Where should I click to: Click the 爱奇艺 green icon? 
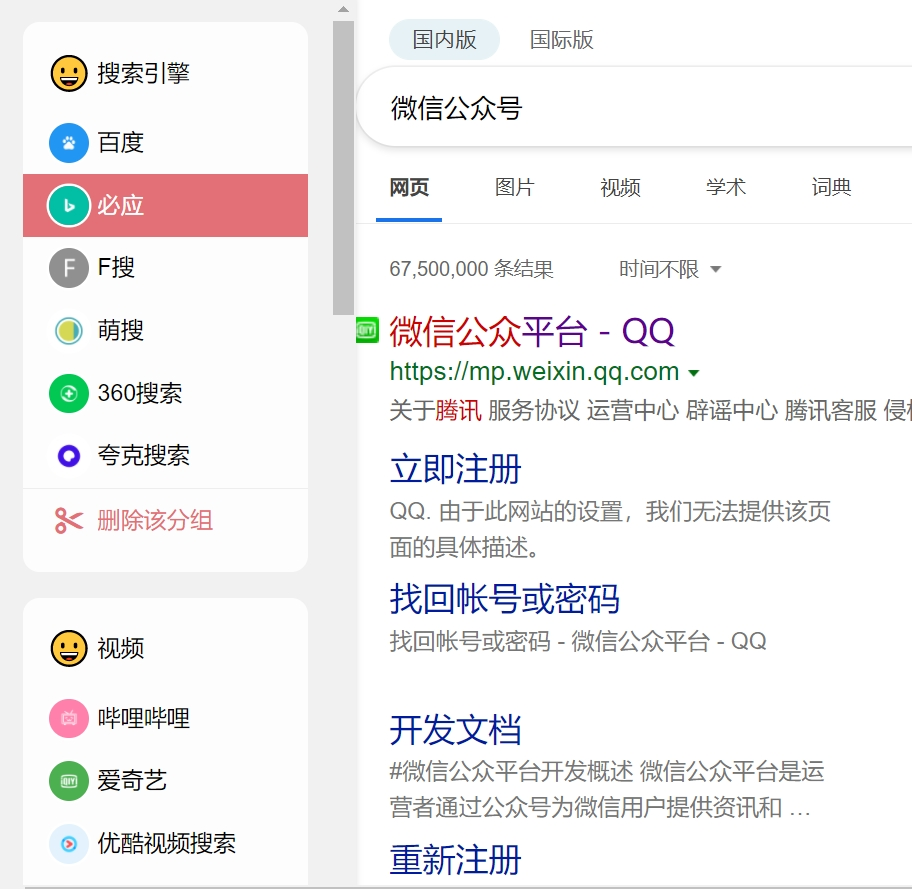pos(69,781)
